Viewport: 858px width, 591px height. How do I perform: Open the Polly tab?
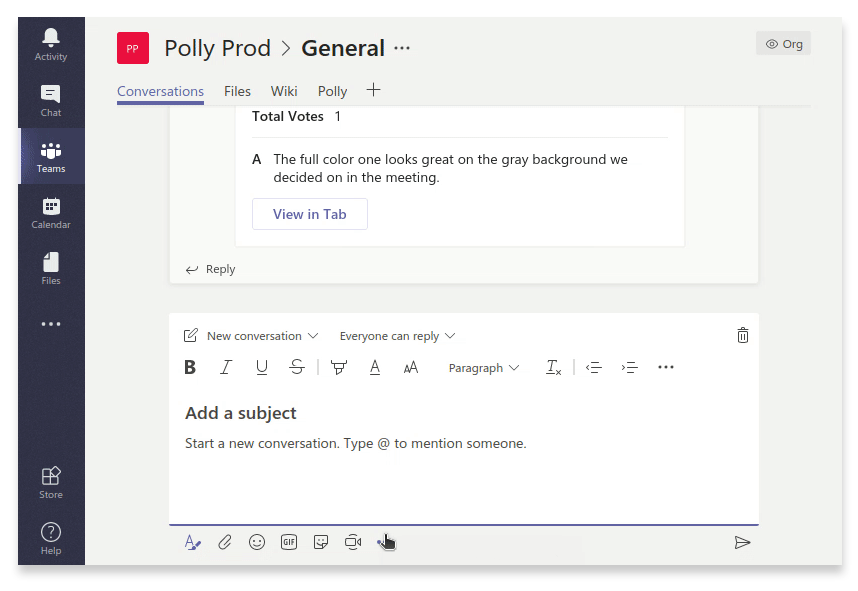tap(332, 90)
